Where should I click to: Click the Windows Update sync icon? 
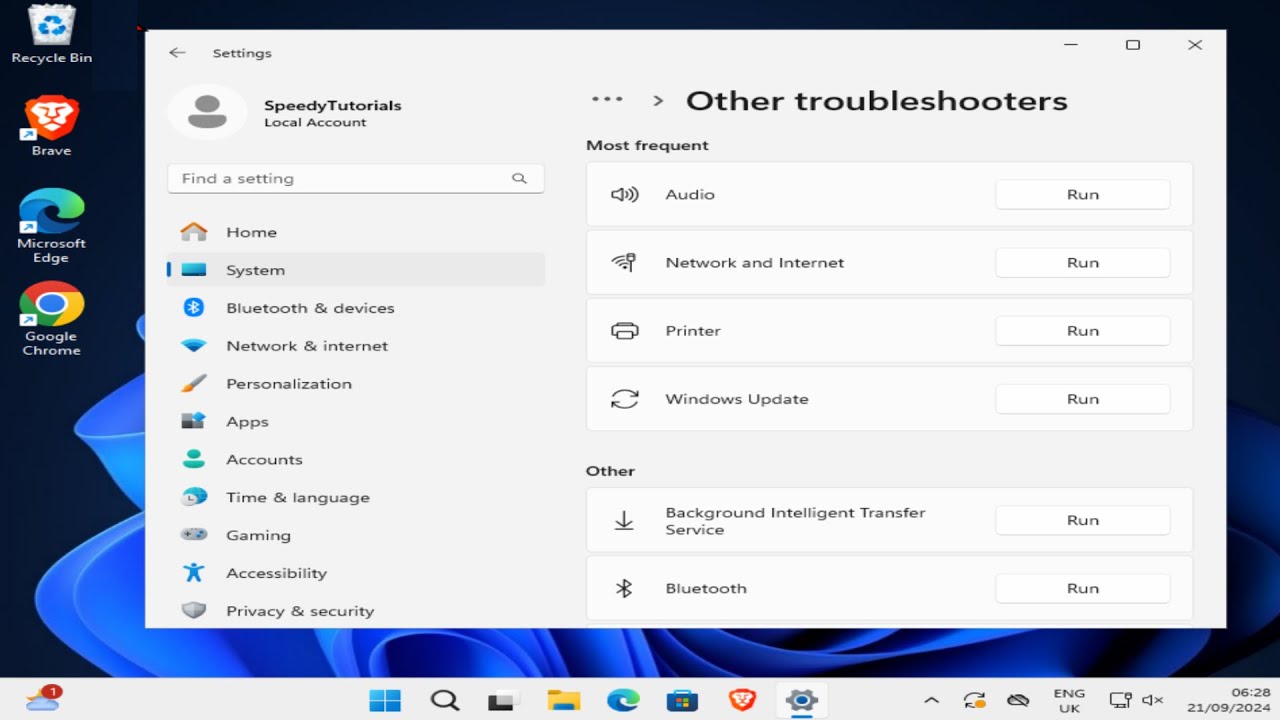point(624,399)
